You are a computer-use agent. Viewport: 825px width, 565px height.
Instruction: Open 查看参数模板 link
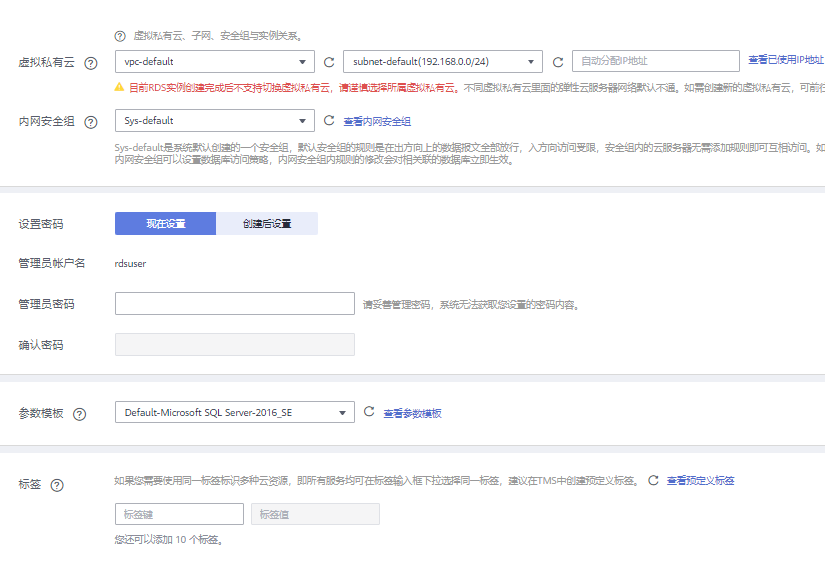click(412, 413)
